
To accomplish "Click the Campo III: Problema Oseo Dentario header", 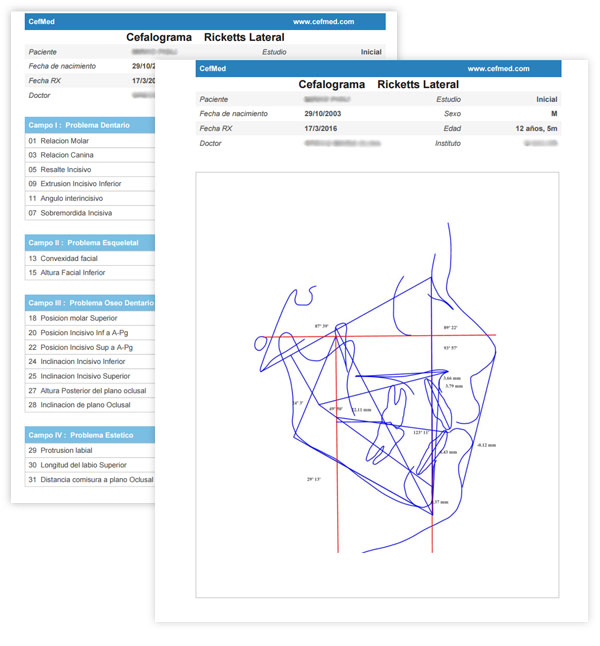I will coord(90,303).
